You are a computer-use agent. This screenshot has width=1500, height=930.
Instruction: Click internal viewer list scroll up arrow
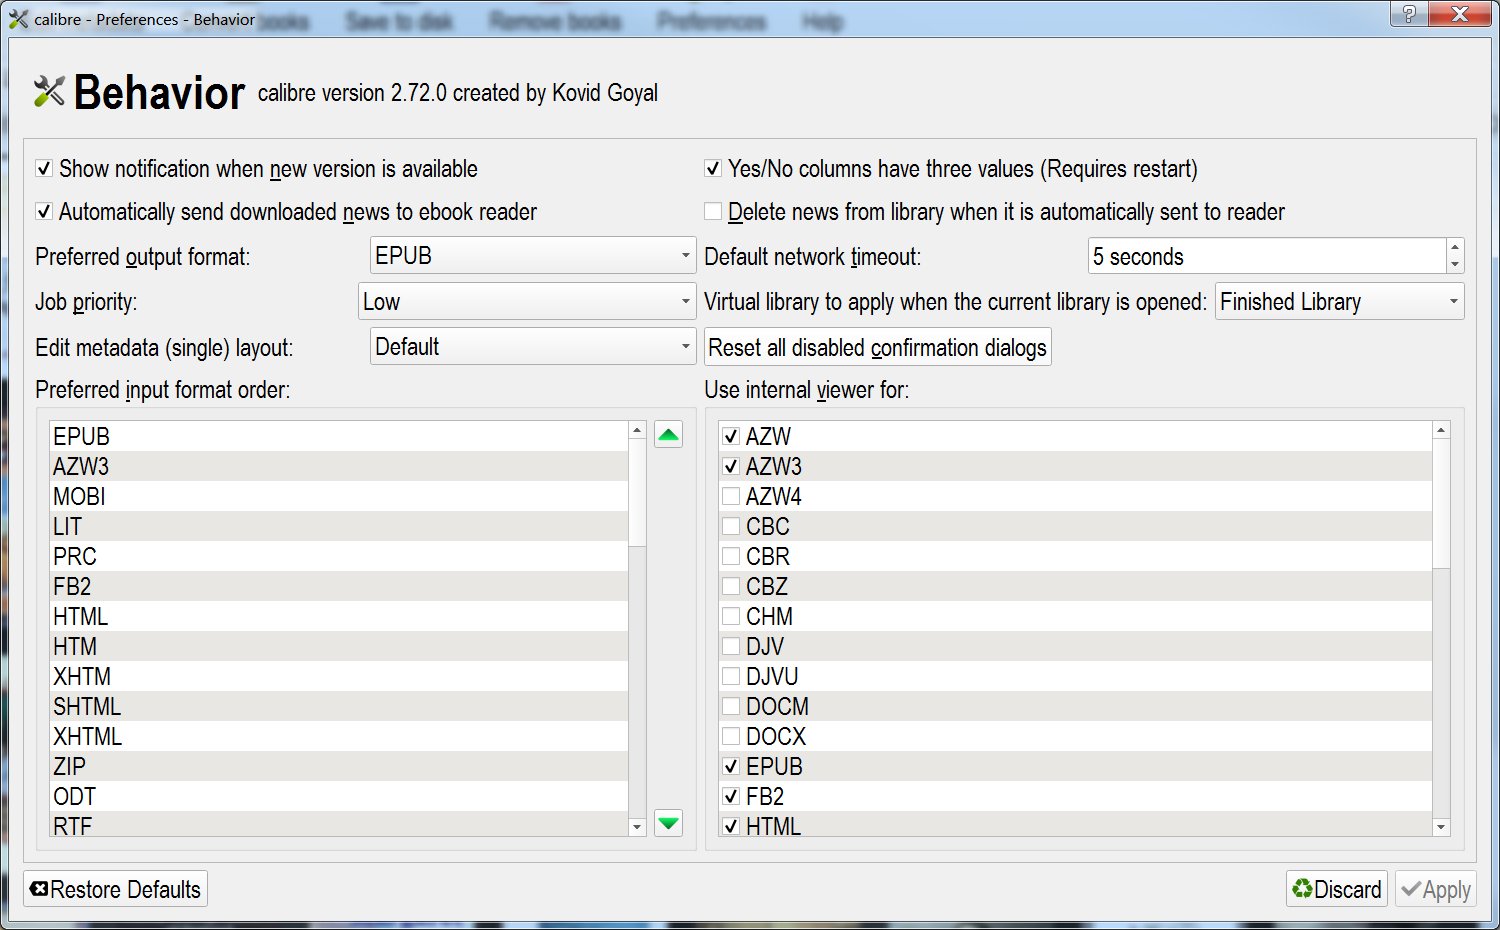[x=1441, y=430]
